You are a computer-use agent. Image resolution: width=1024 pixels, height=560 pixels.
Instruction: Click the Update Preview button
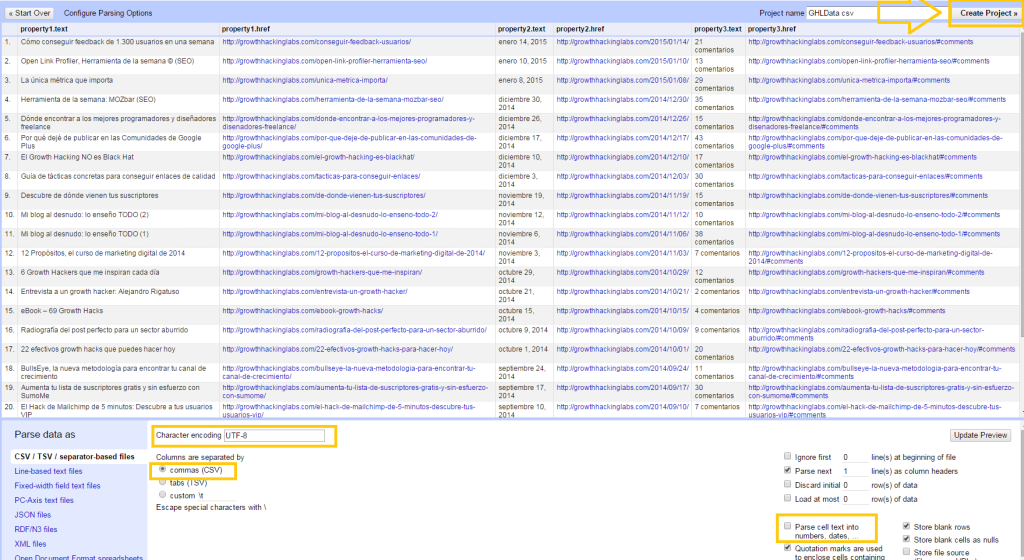(980, 435)
